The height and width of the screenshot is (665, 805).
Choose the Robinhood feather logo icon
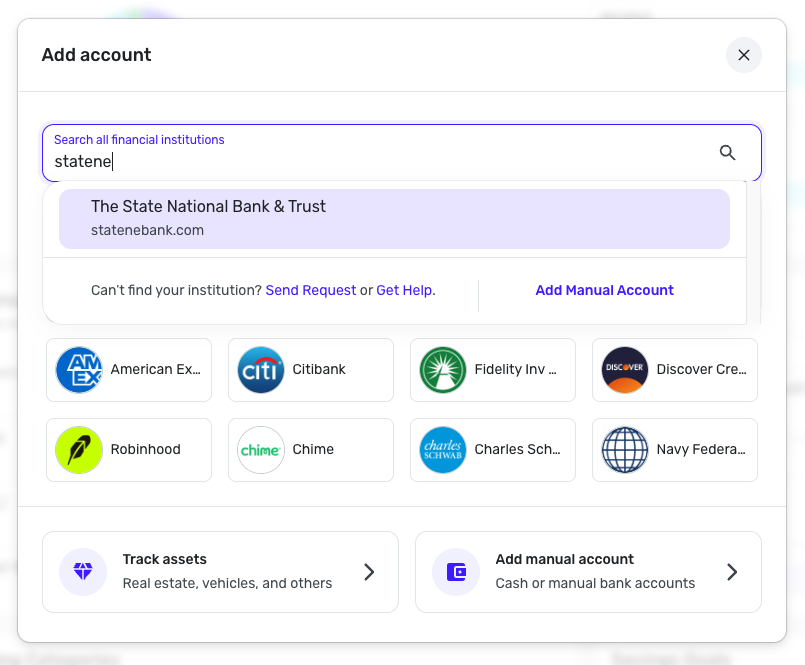tap(80, 450)
